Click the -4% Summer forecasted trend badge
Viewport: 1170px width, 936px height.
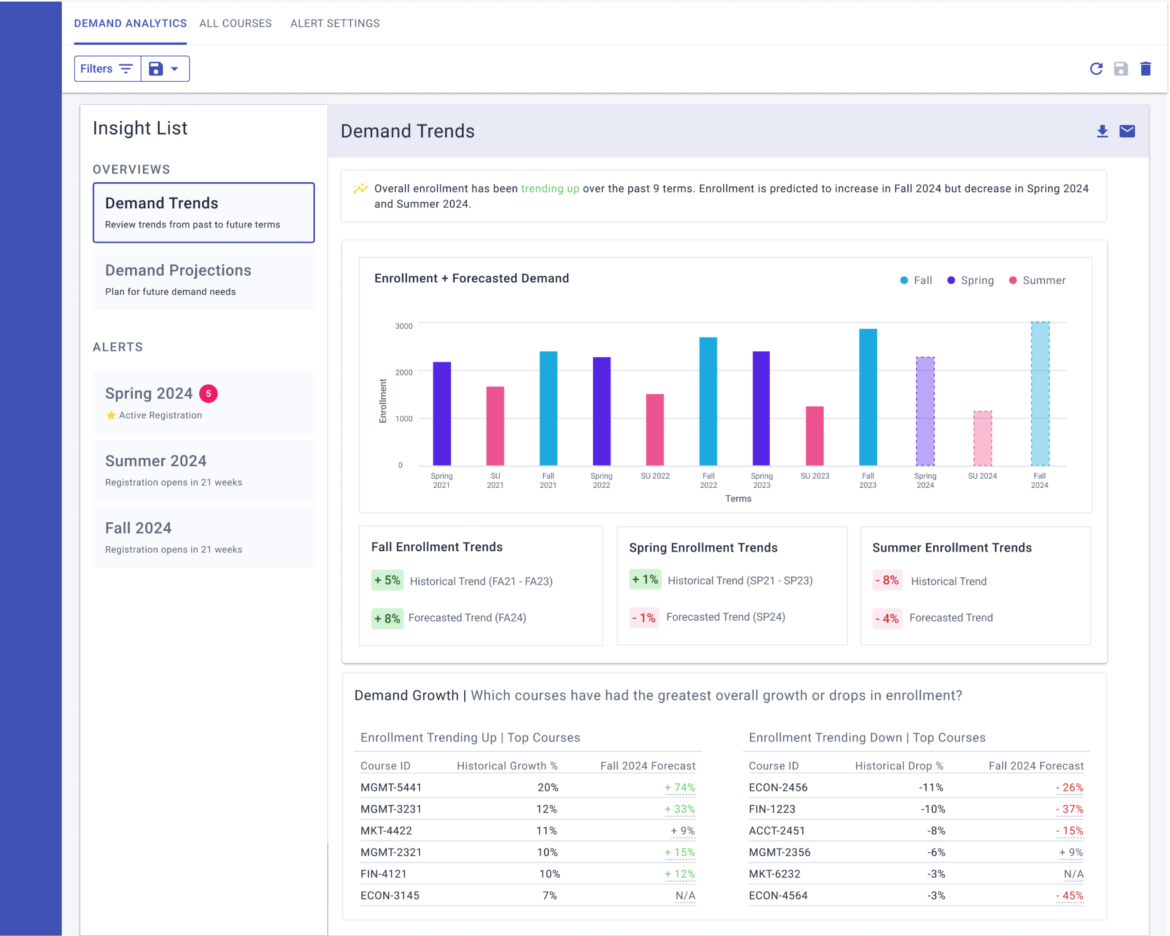click(887, 618)
